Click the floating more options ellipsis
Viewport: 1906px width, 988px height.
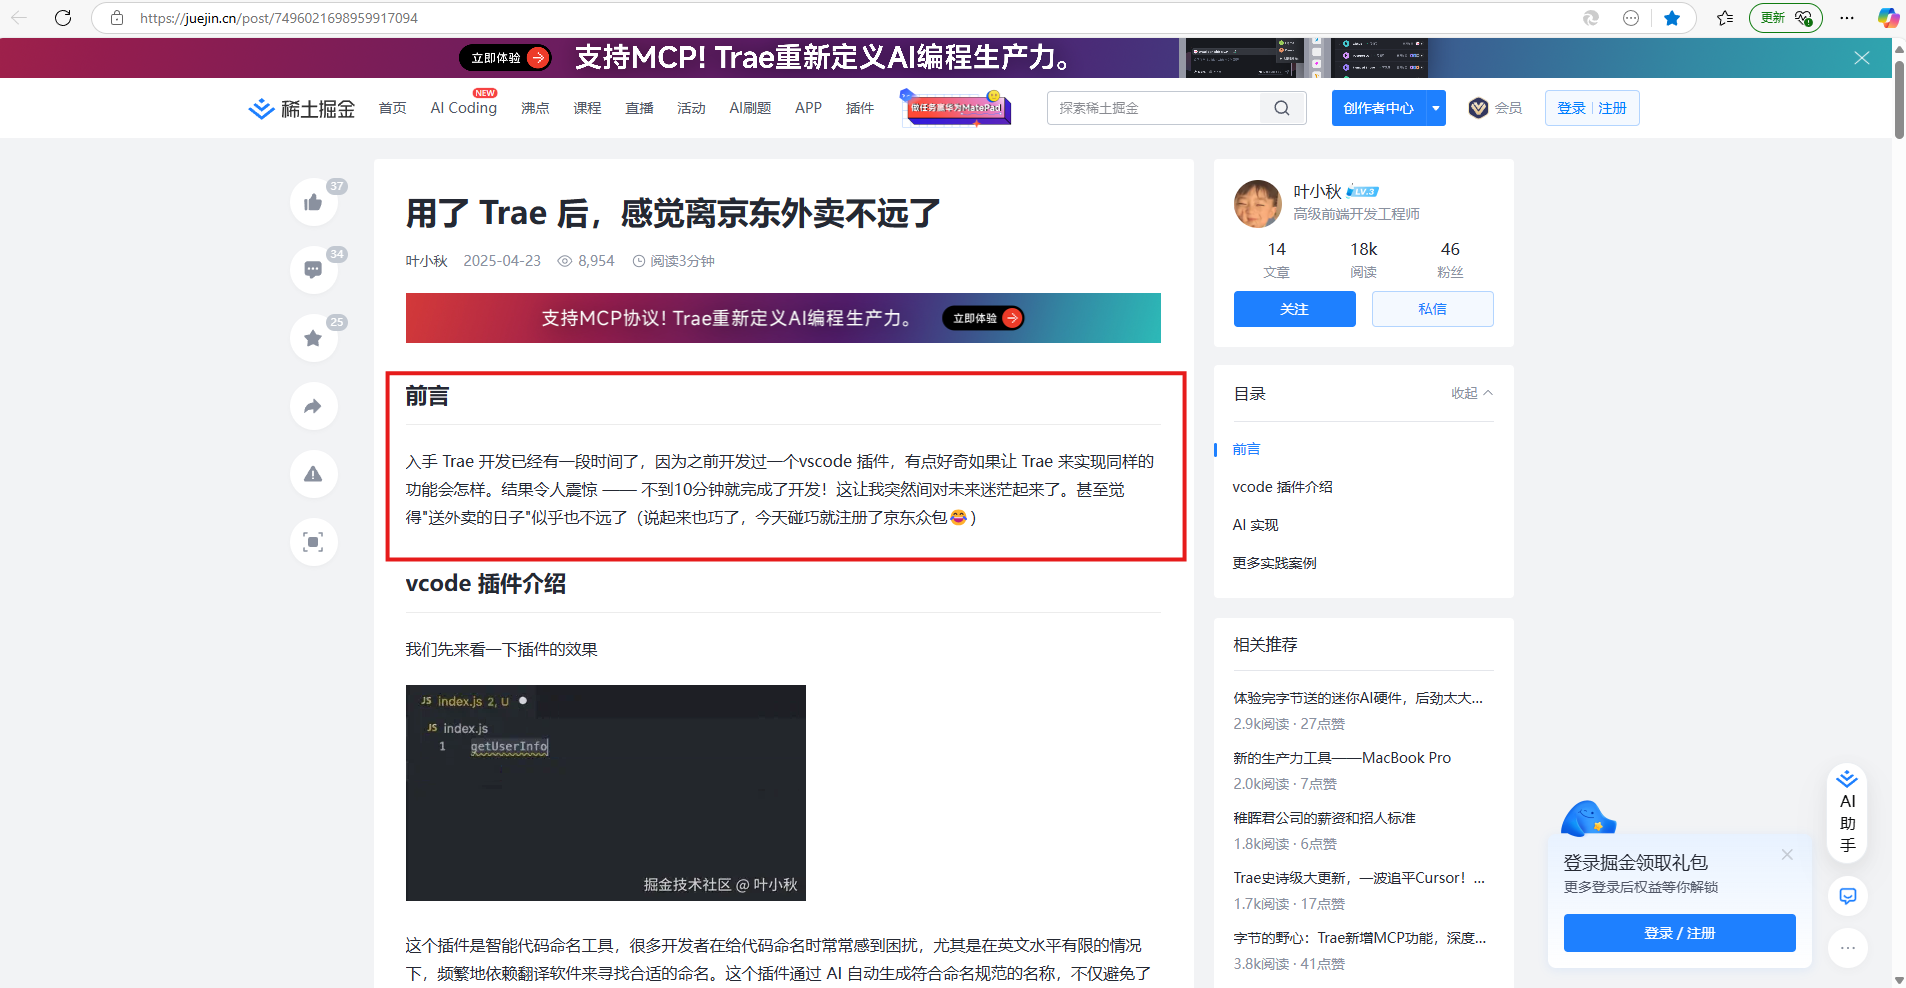[1848, 948]
